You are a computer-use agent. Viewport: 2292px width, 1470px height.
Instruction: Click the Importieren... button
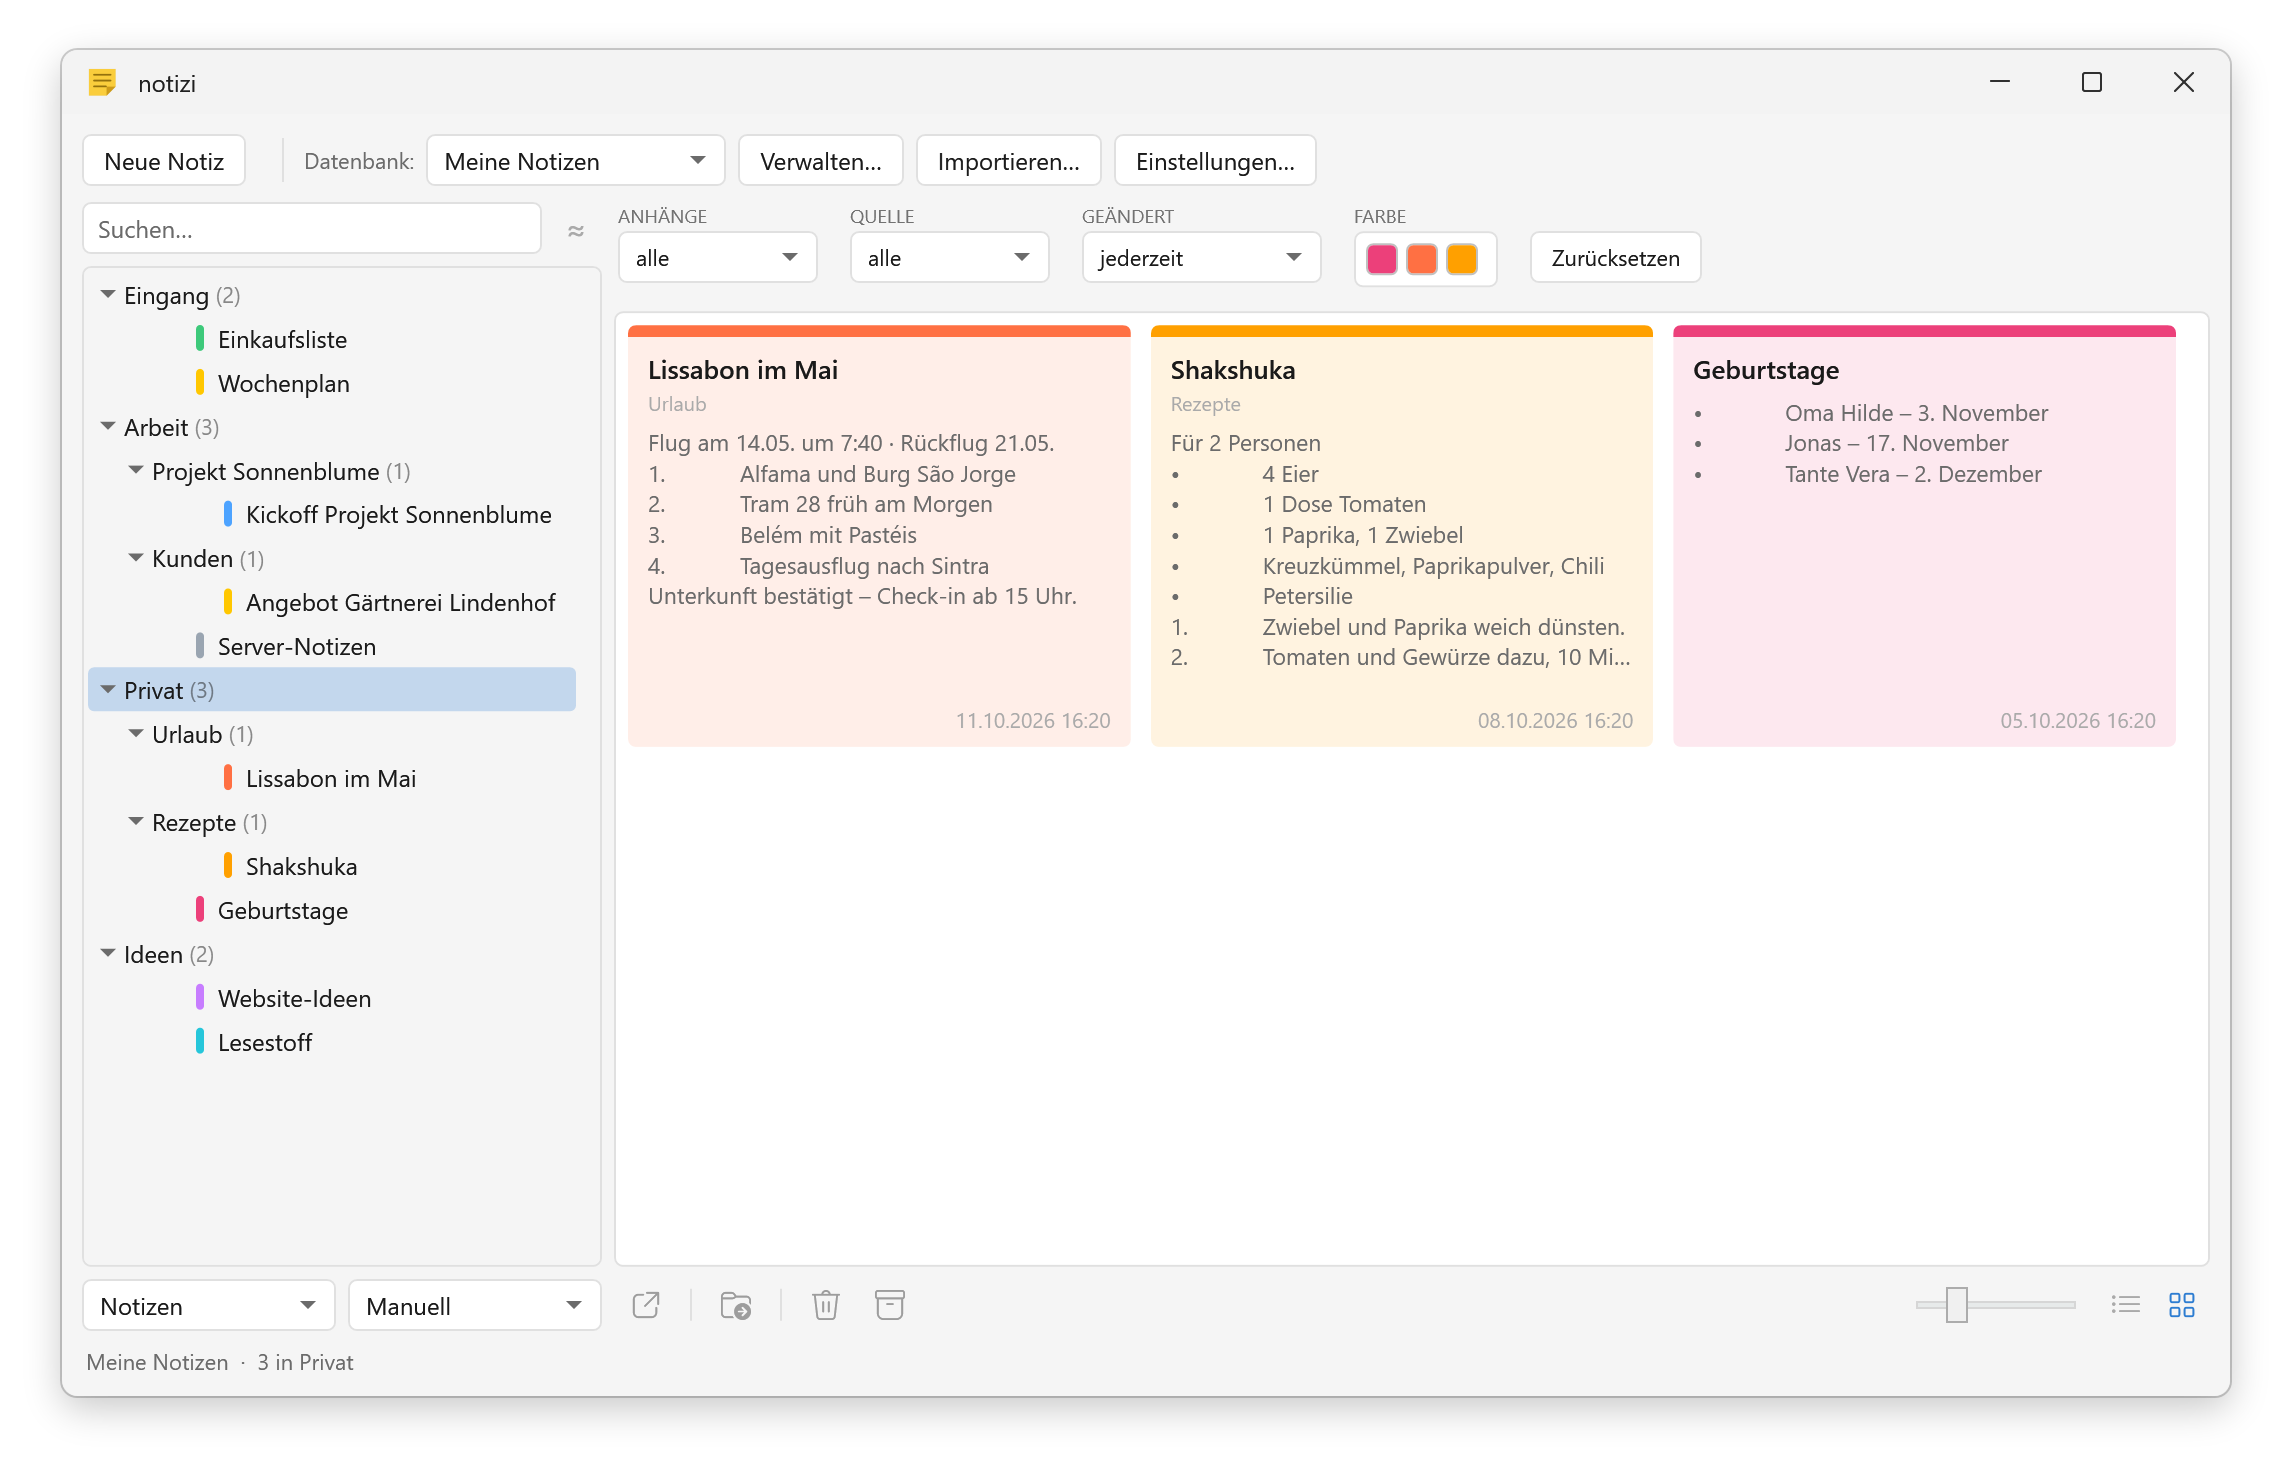1008,161
